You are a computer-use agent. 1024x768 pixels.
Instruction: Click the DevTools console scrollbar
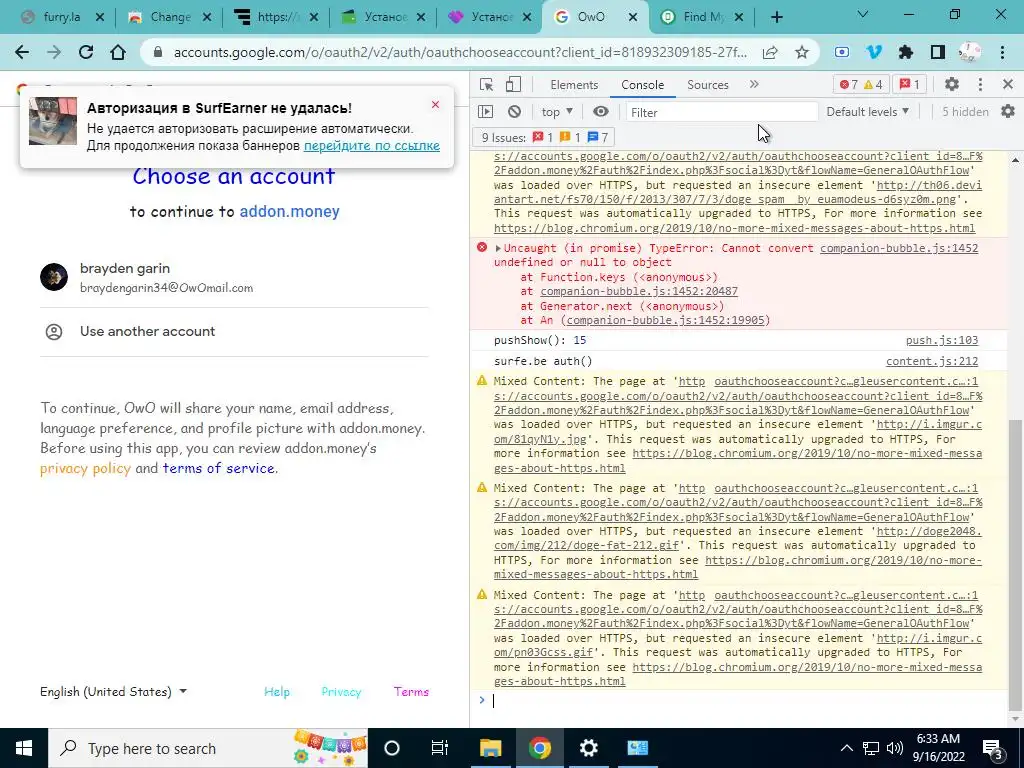tap(1015, 565)
